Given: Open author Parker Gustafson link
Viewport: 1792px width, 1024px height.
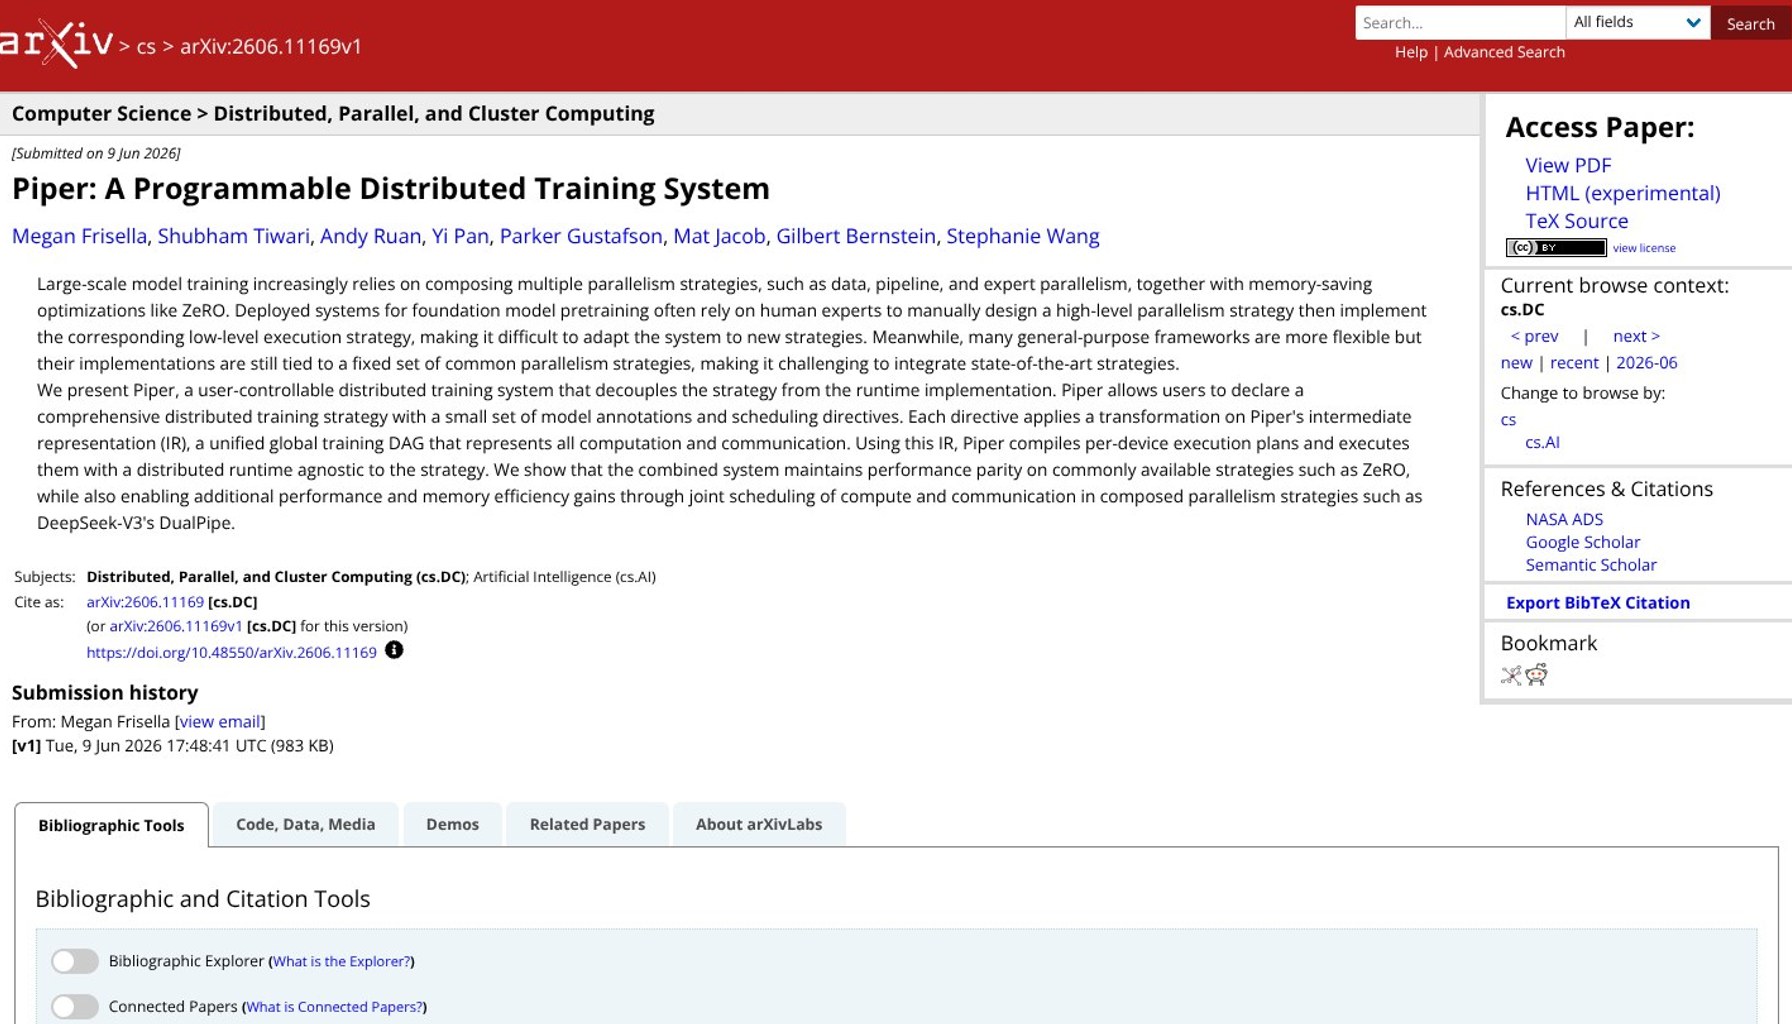Looking at the screenshot, I should pos(581,236).
